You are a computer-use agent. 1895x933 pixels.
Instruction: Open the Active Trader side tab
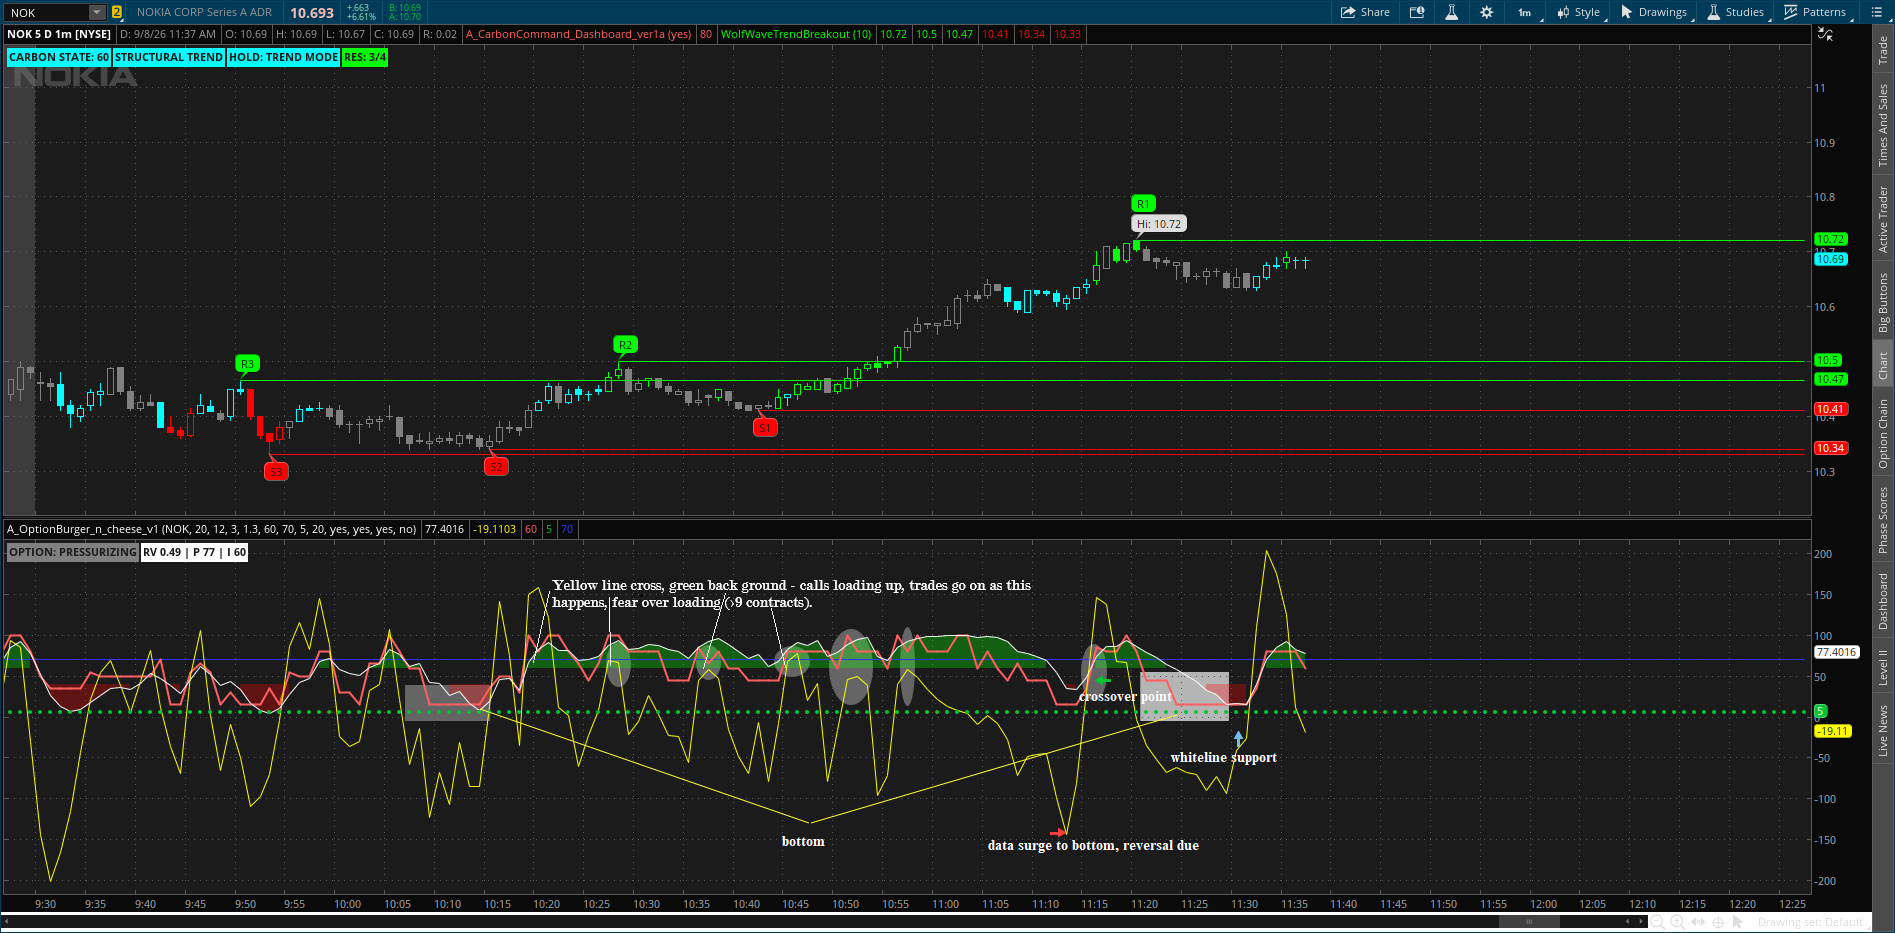[1883, 219]
